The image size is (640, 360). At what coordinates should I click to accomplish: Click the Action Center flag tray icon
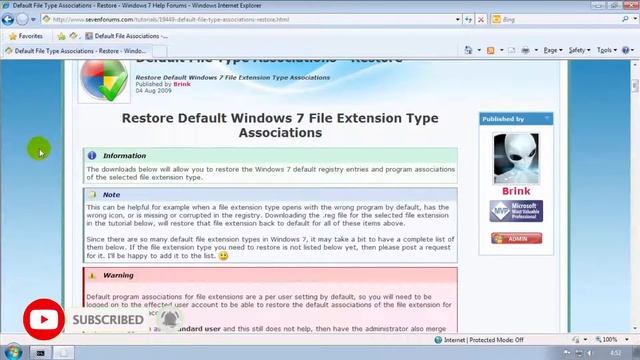(567, 353)
